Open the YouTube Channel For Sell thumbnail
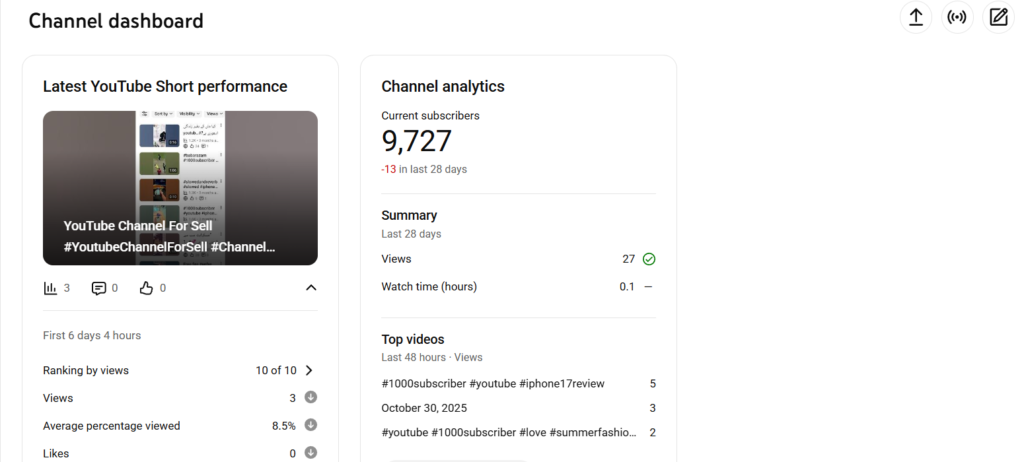This screenshot has height=462, width=1024. point(180,188)
